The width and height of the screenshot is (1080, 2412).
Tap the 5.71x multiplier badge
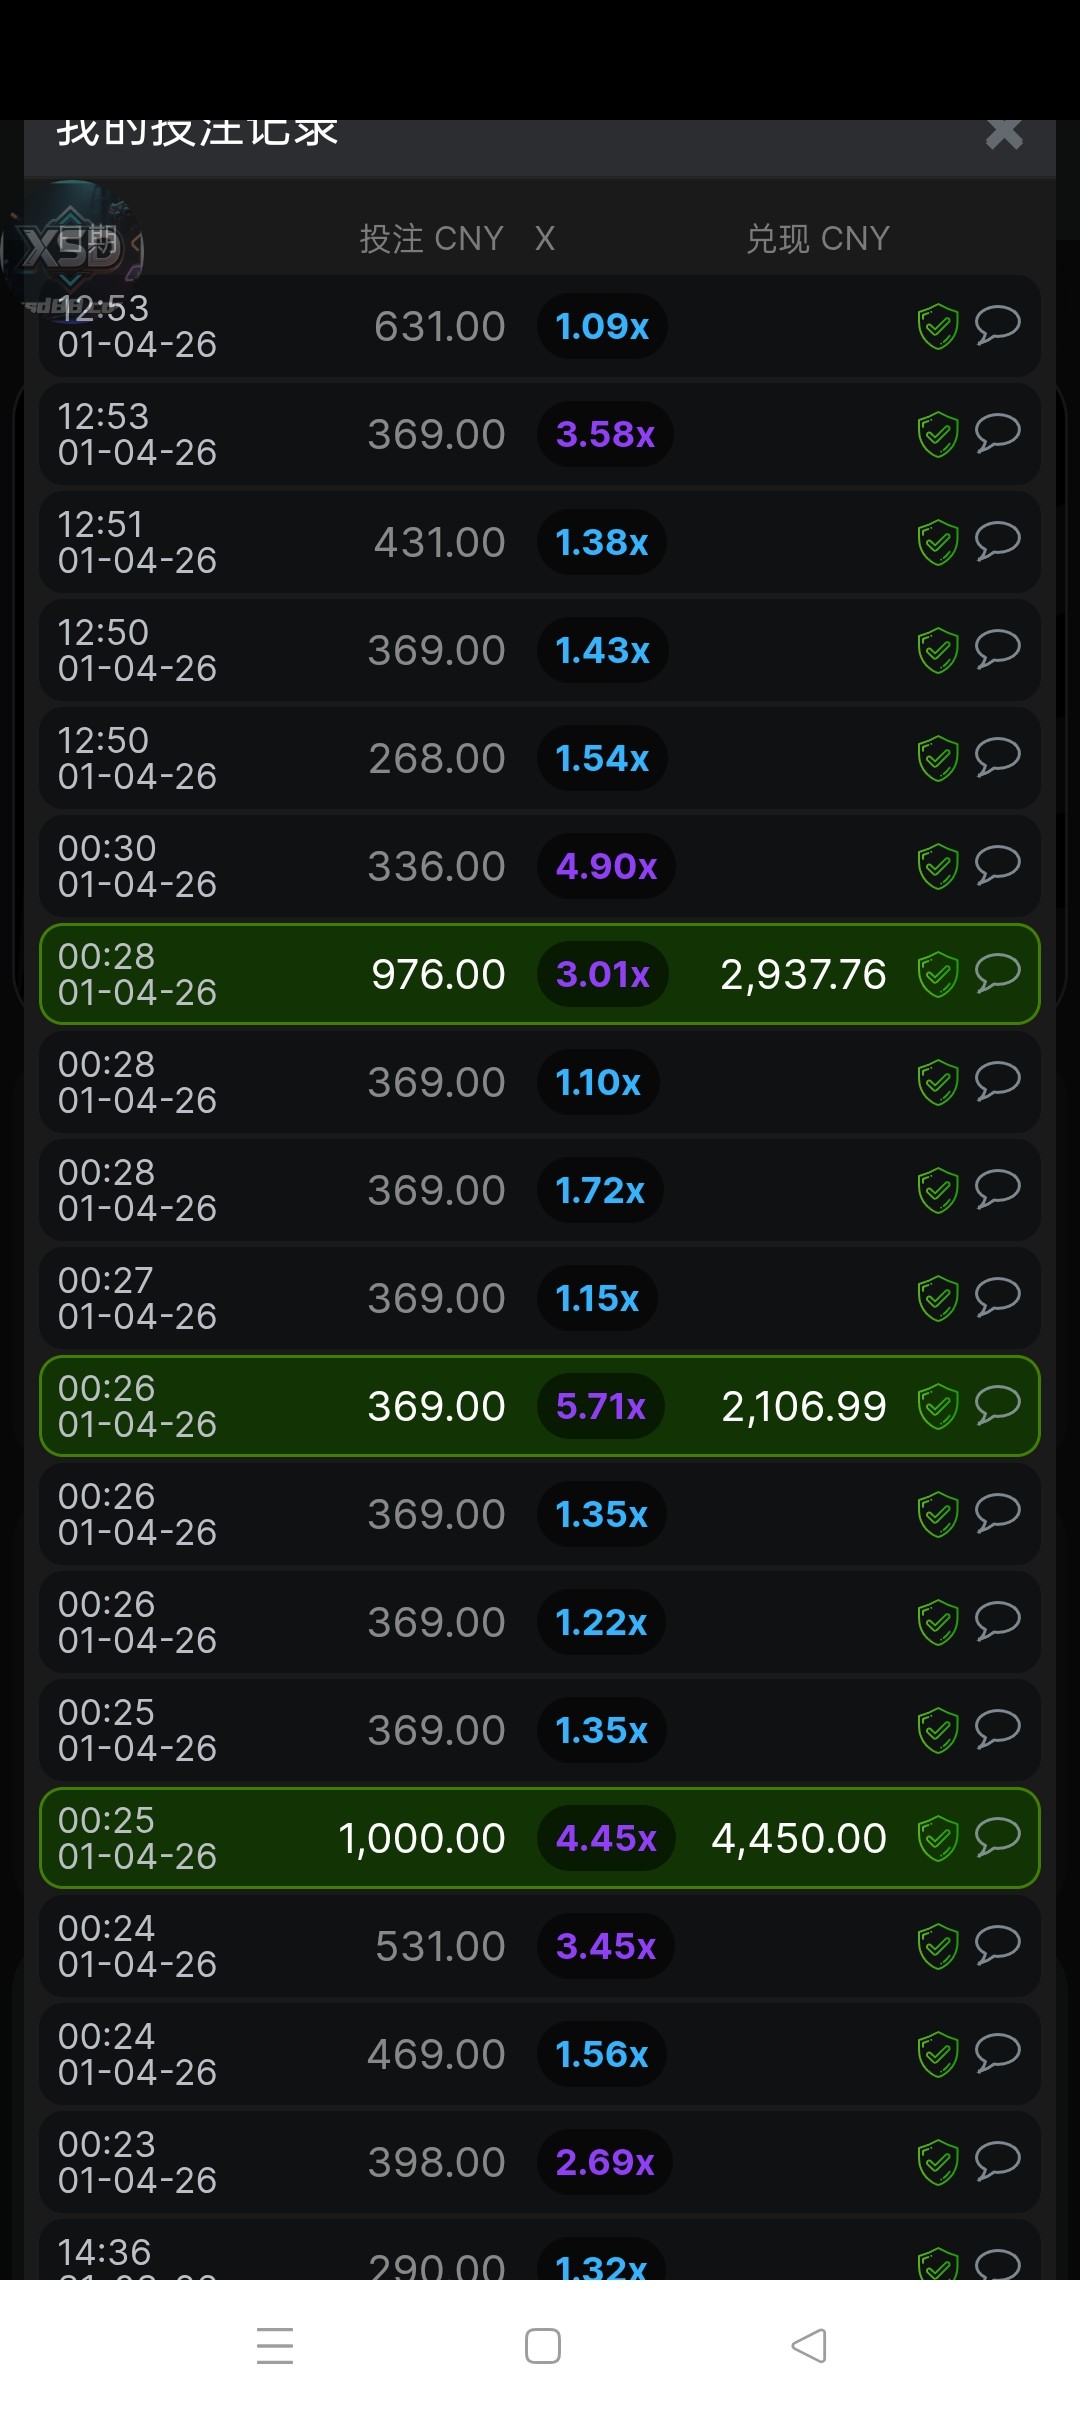click(601, 1406)
